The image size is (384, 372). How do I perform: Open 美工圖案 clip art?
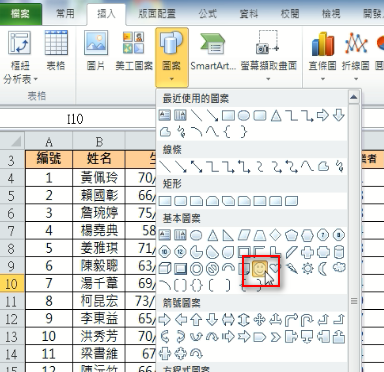[134, 51]
